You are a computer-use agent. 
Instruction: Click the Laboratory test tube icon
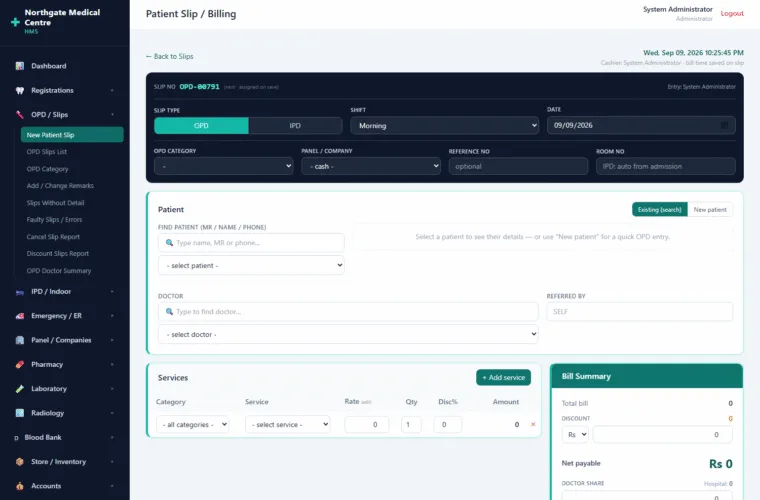(19, 389)
